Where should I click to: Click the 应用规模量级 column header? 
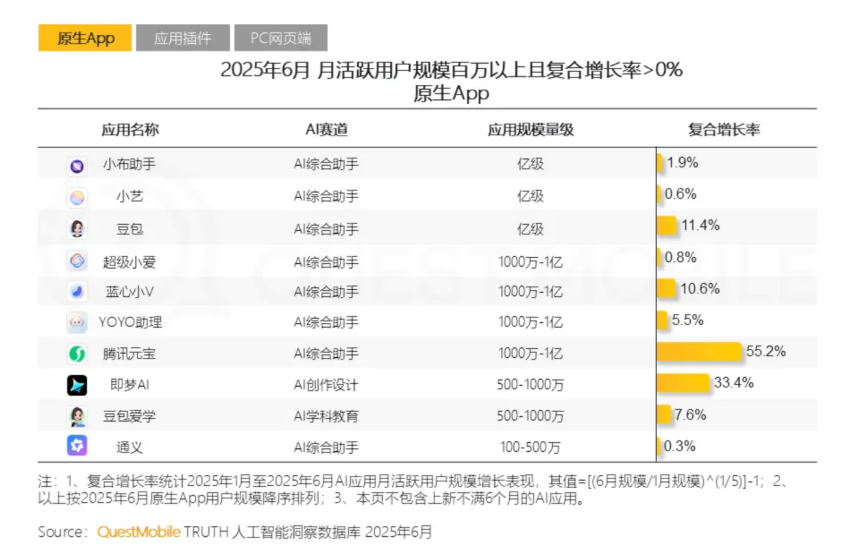click(x=529, y=130)
